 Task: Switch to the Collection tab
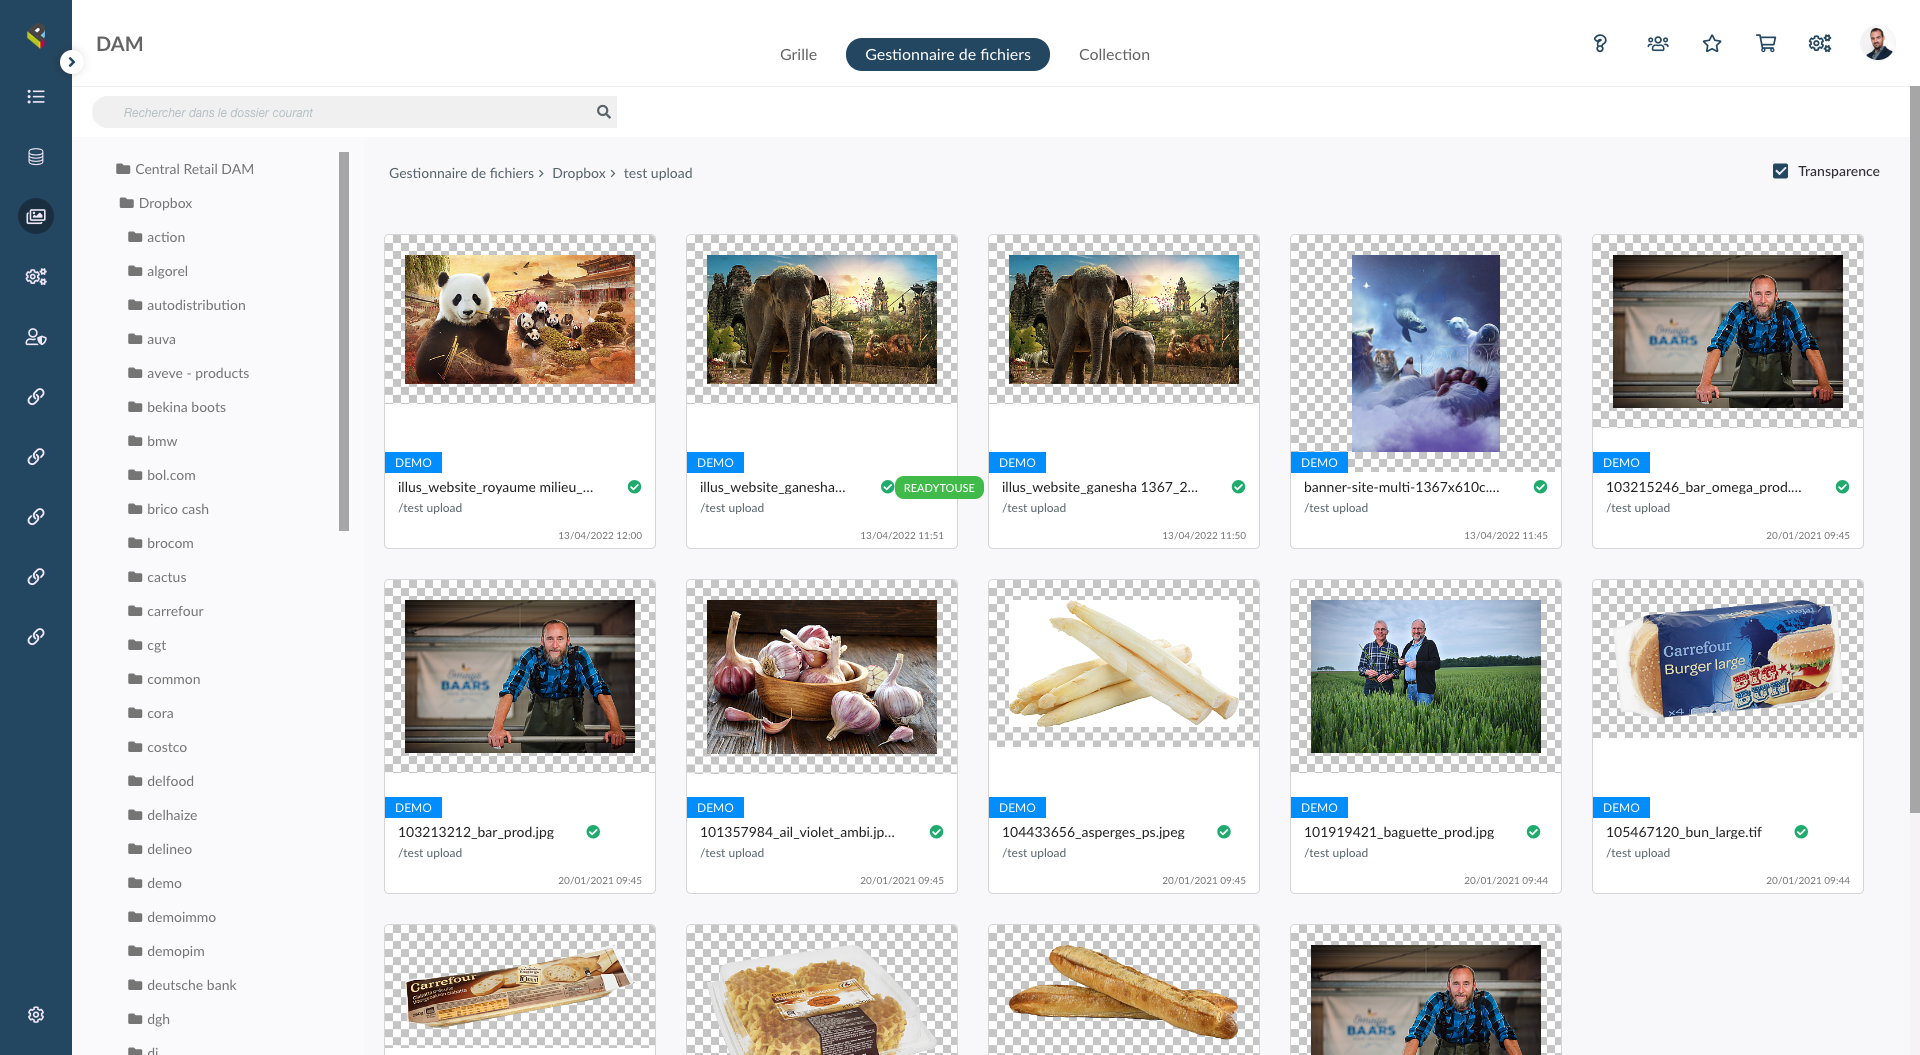(x=1114, y=55)
